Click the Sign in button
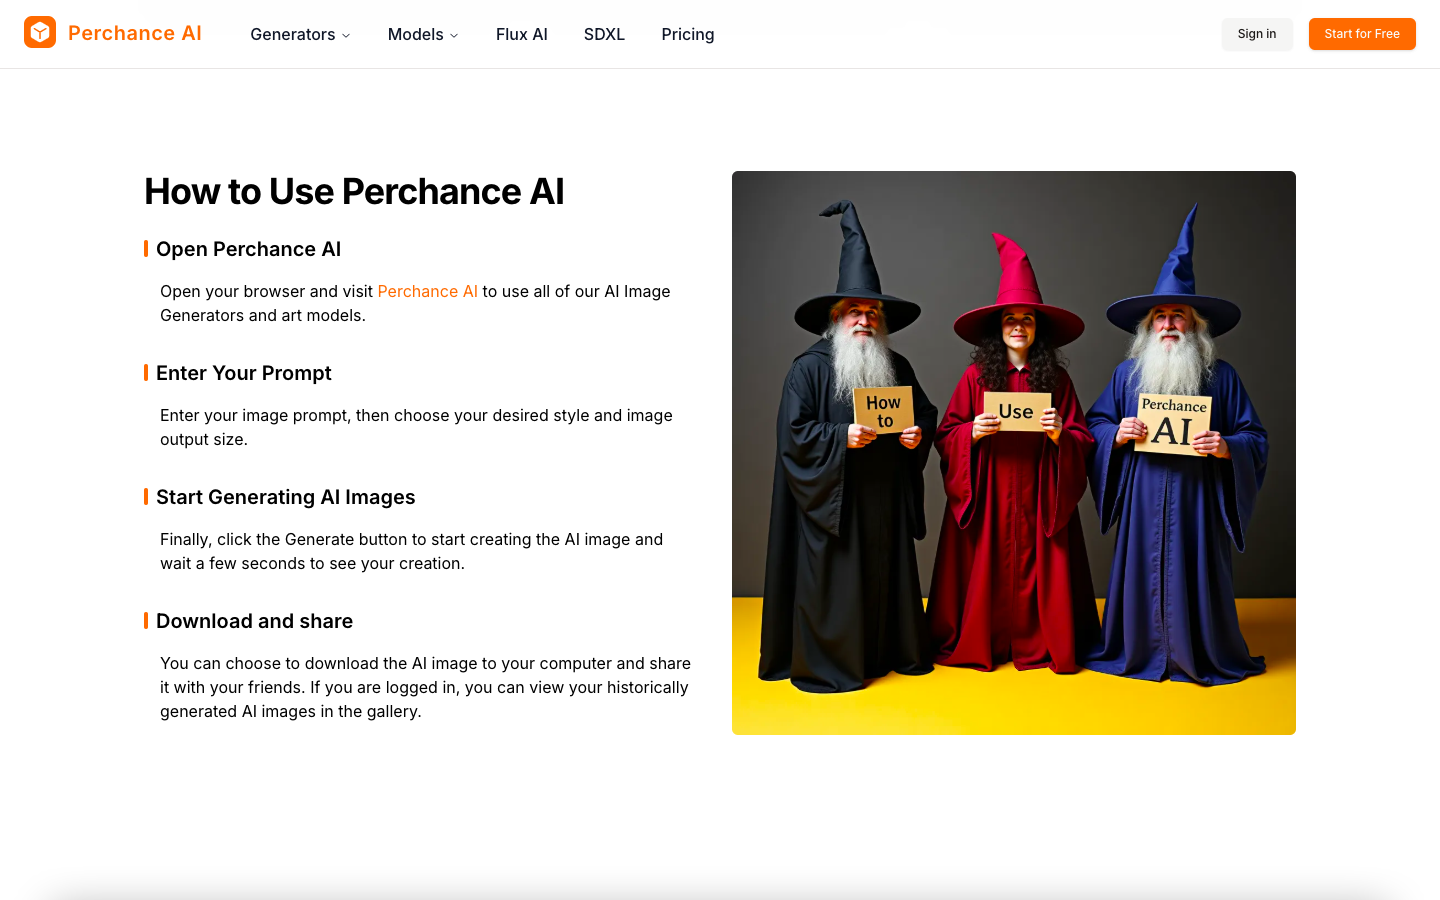1440x900 pixels. [1257, 34]
